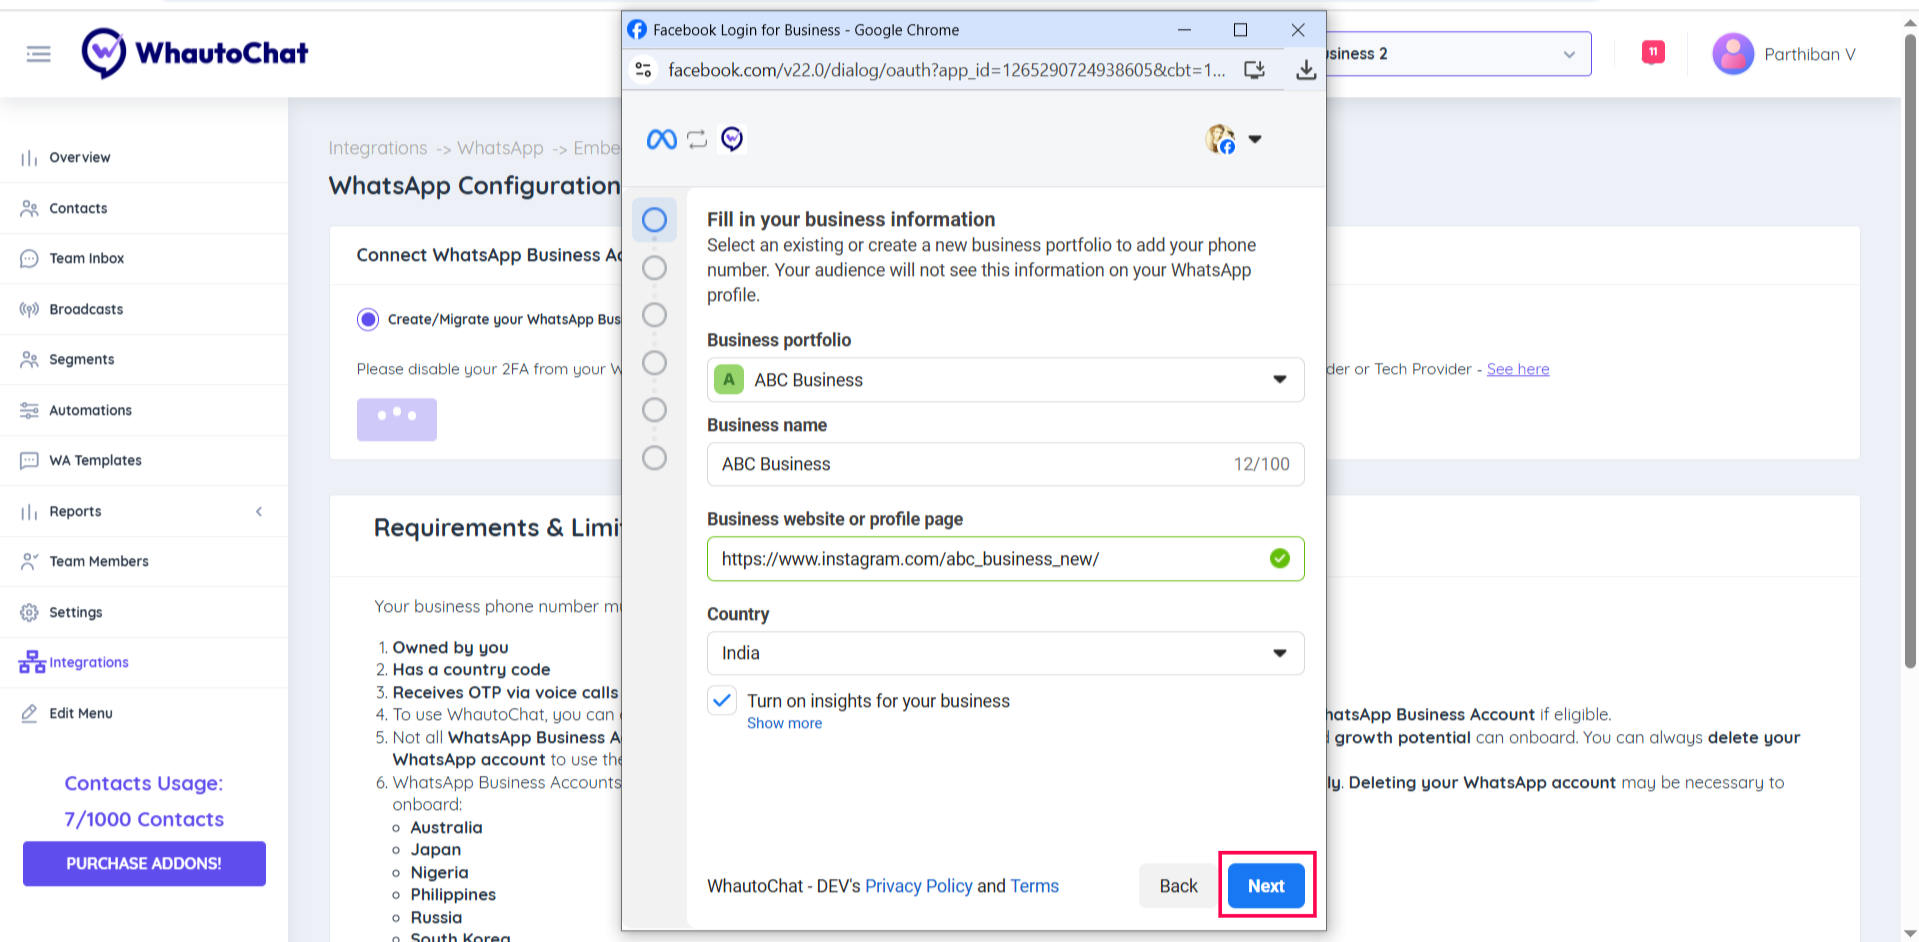Click the Meta logo icon
The image size is (1919, 942).
click(662, 139)
